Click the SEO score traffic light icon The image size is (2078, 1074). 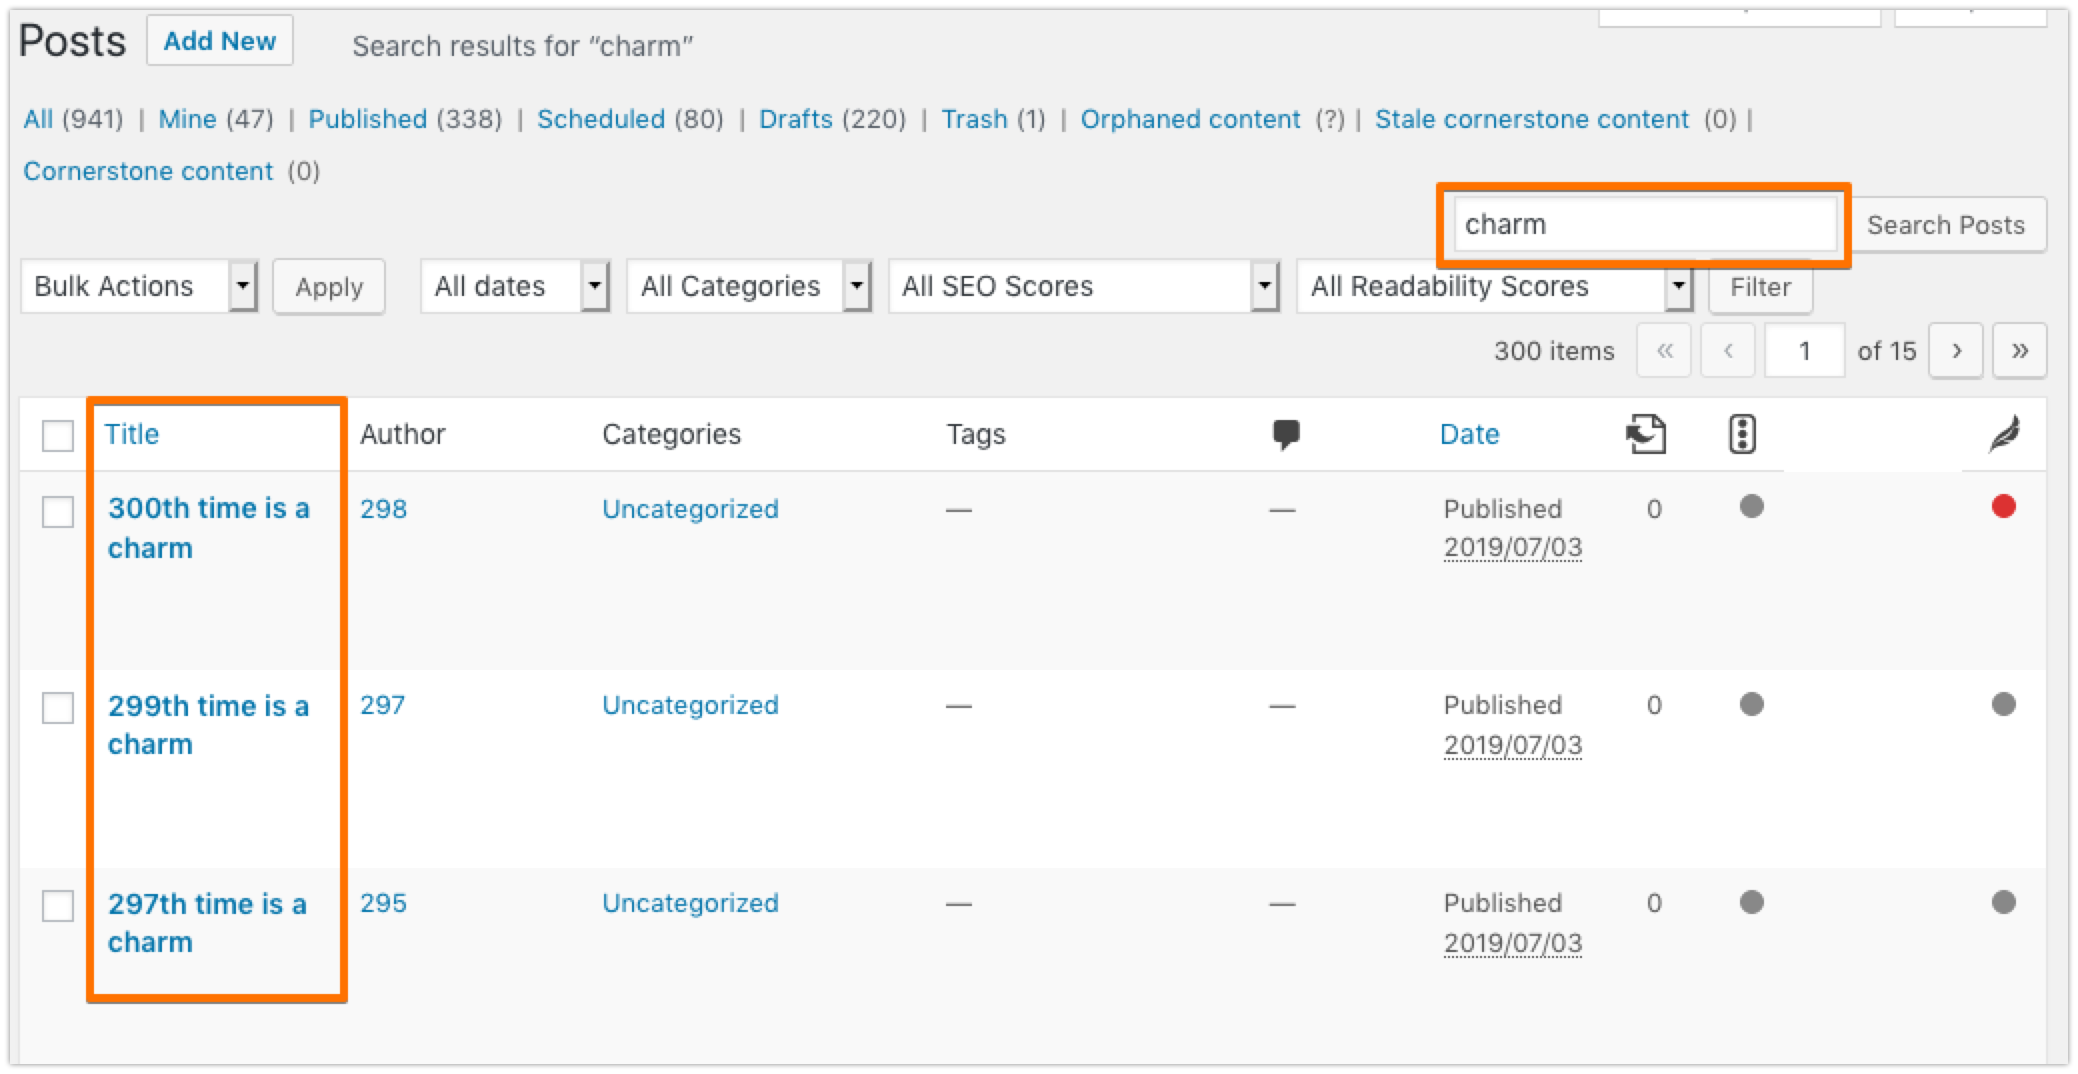[1742, 434]
